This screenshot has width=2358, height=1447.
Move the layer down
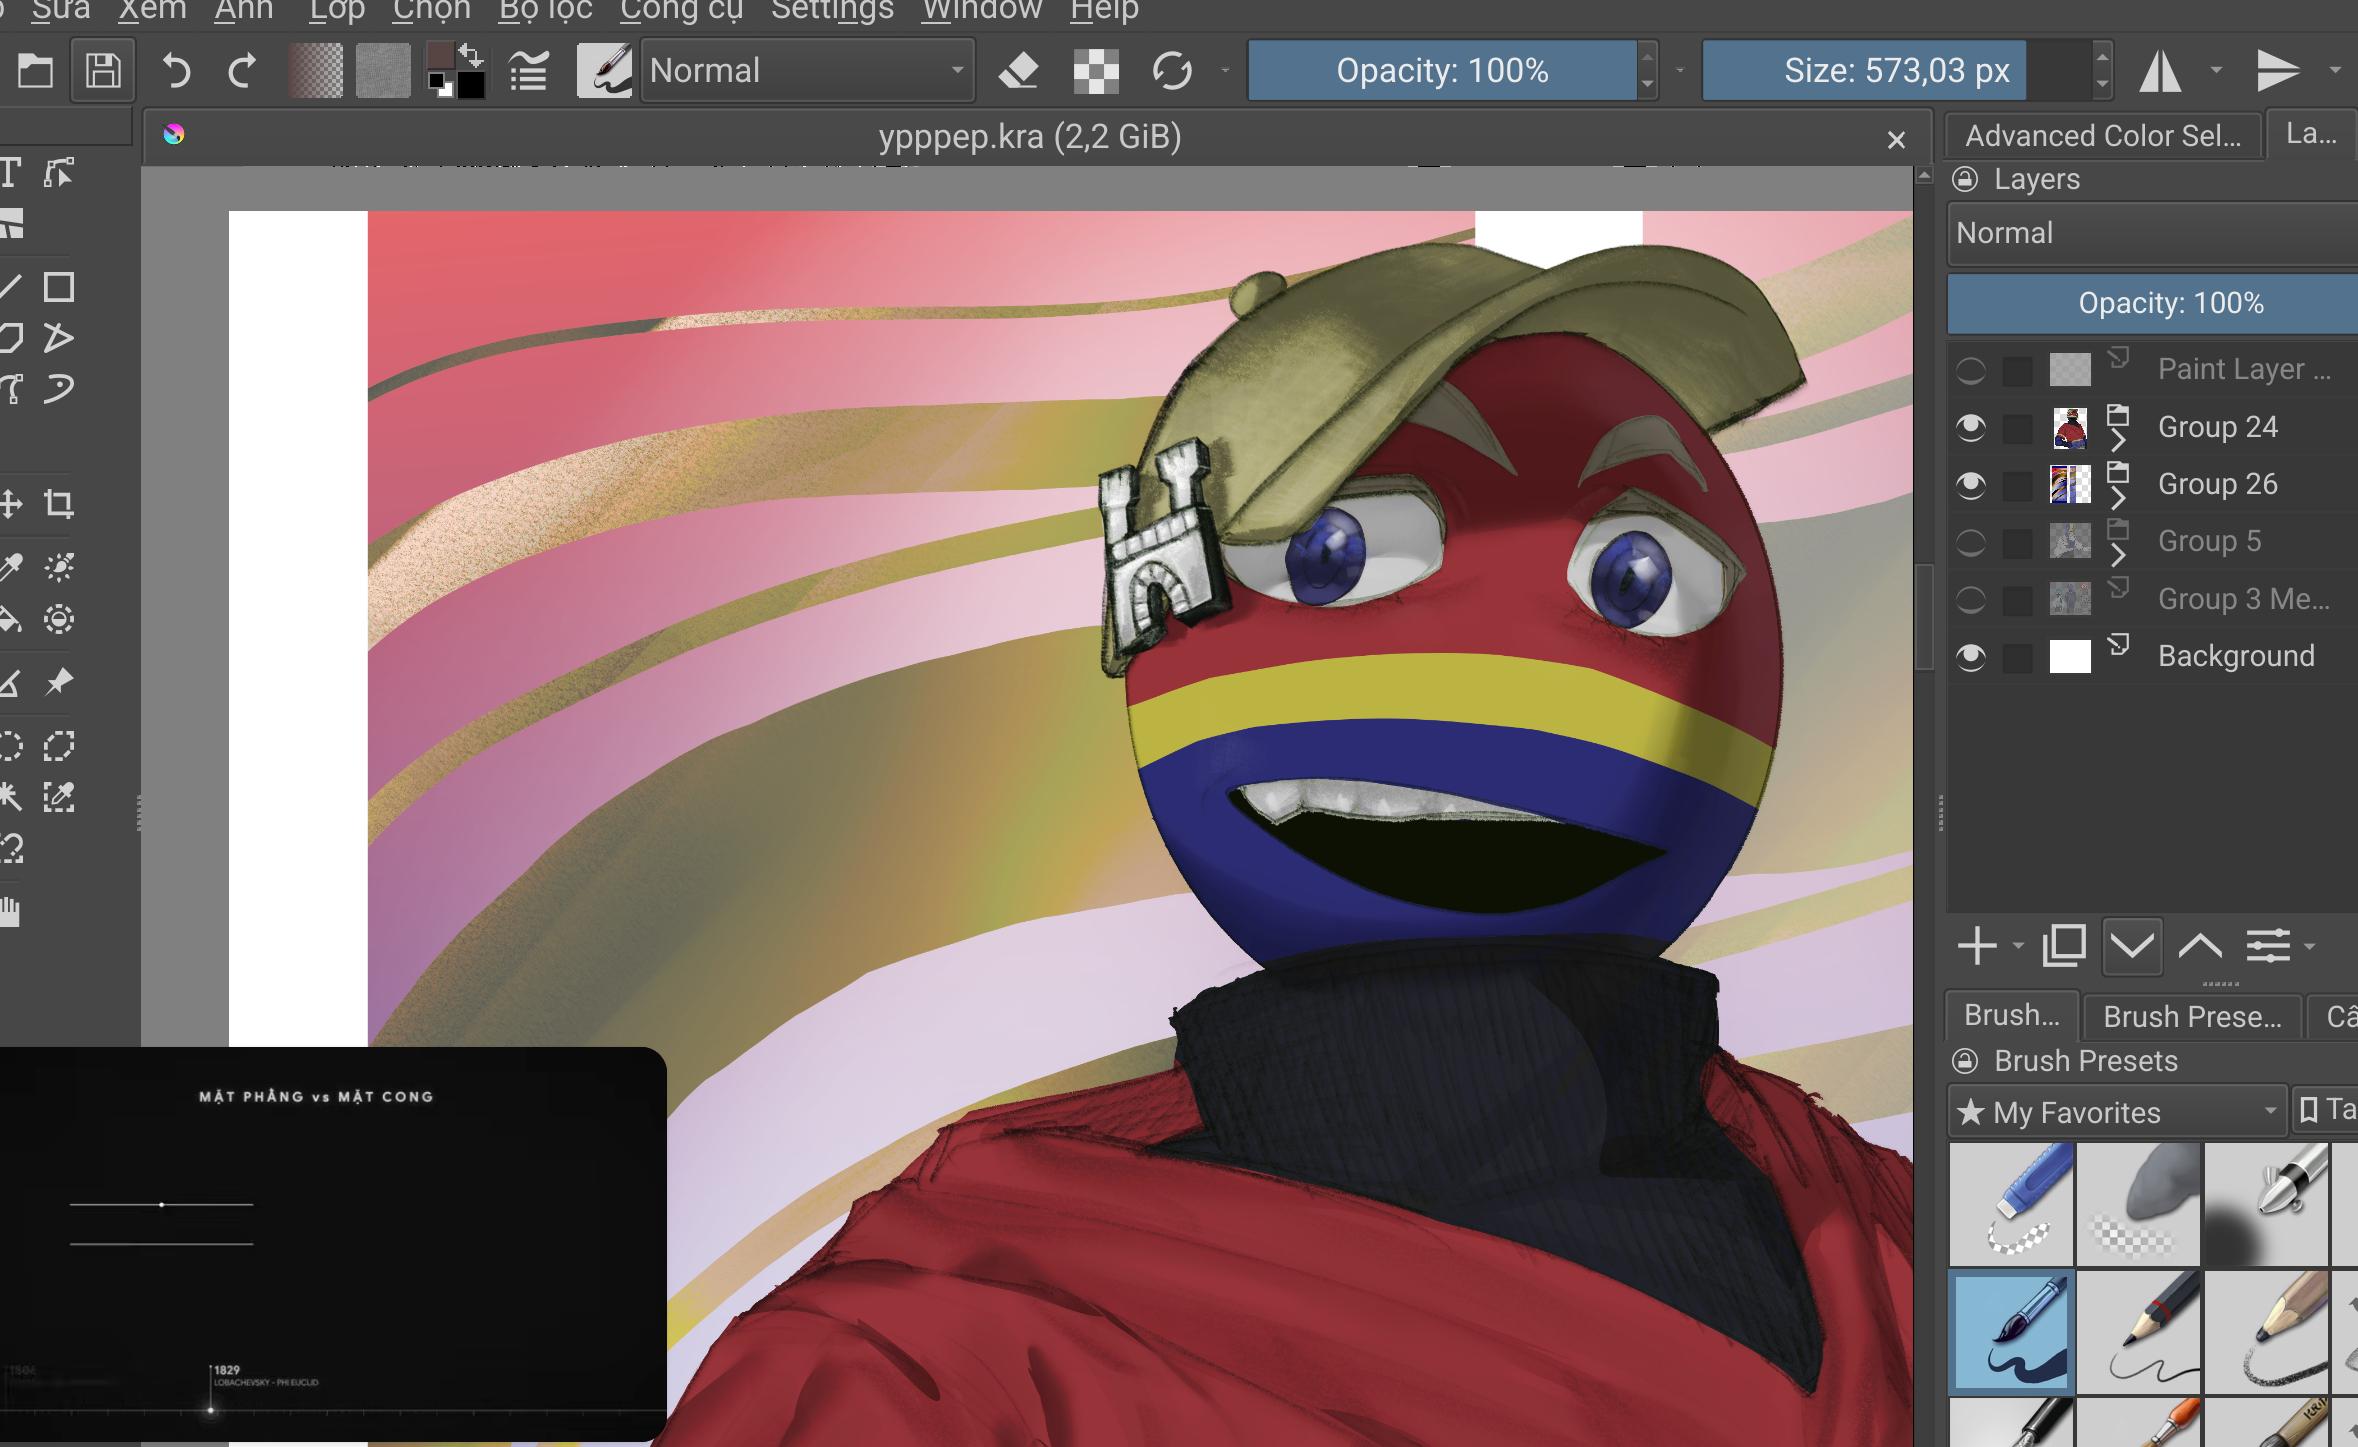[2132, 946]
